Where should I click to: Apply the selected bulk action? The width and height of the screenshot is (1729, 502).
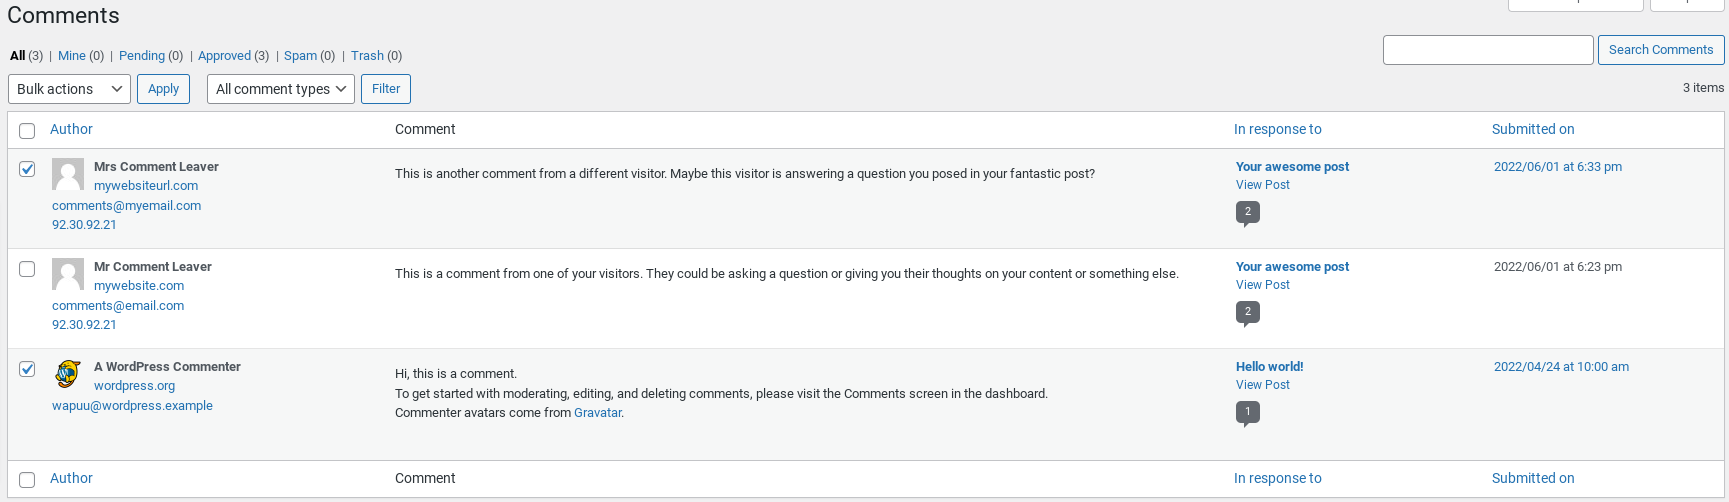pos(163,89)
